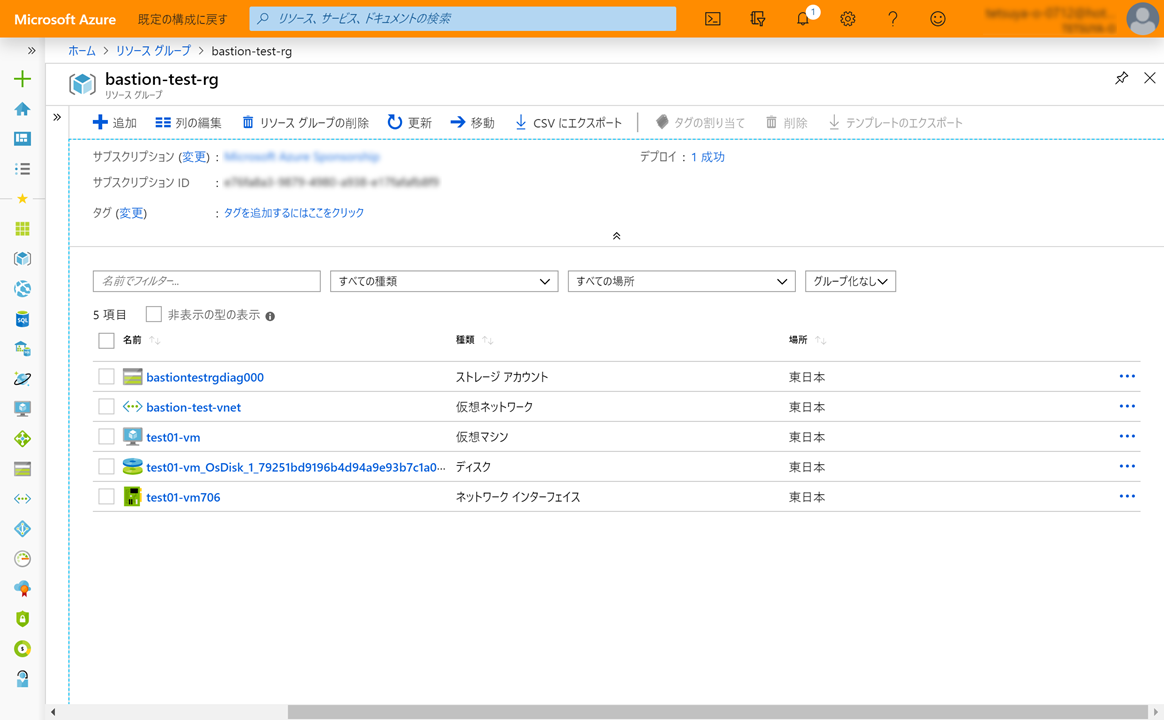Click the green create resource plus icon

(22, 79)
